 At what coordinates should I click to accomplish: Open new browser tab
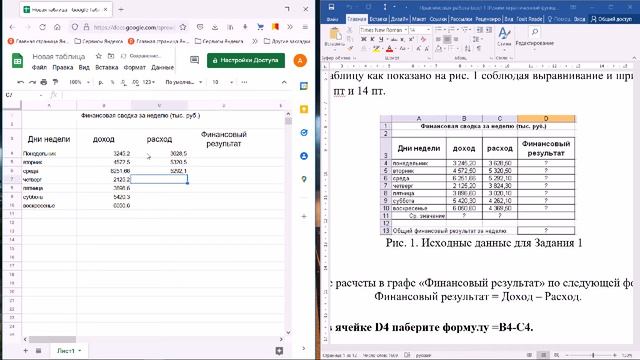click(121, 9)
